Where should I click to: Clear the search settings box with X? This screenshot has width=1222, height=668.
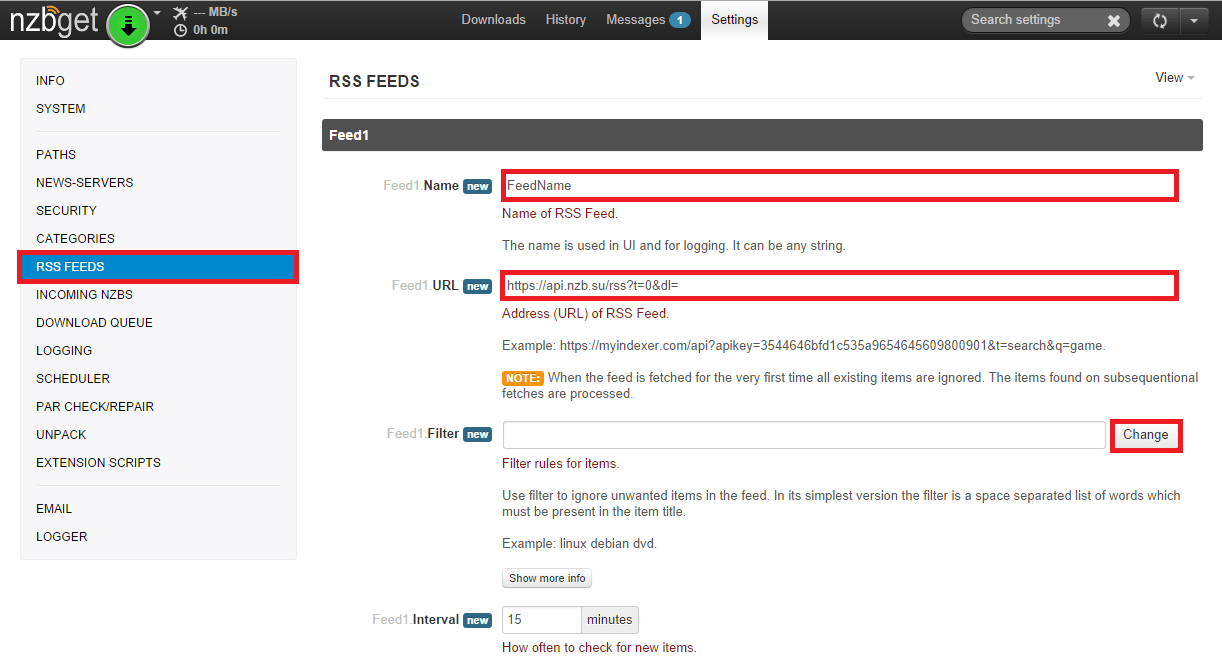point(1114,20)
